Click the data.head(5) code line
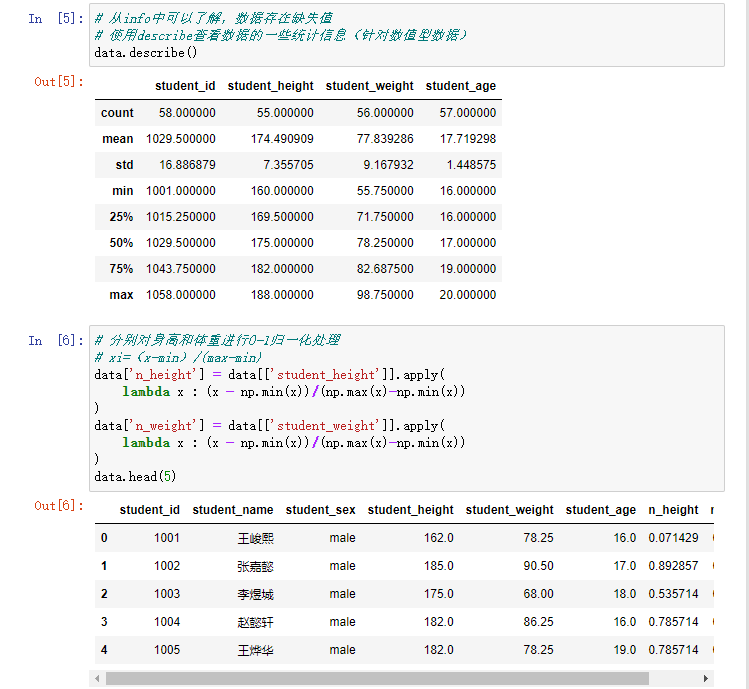The height and width of the screenshot is (689, 749). pos(135,476)
